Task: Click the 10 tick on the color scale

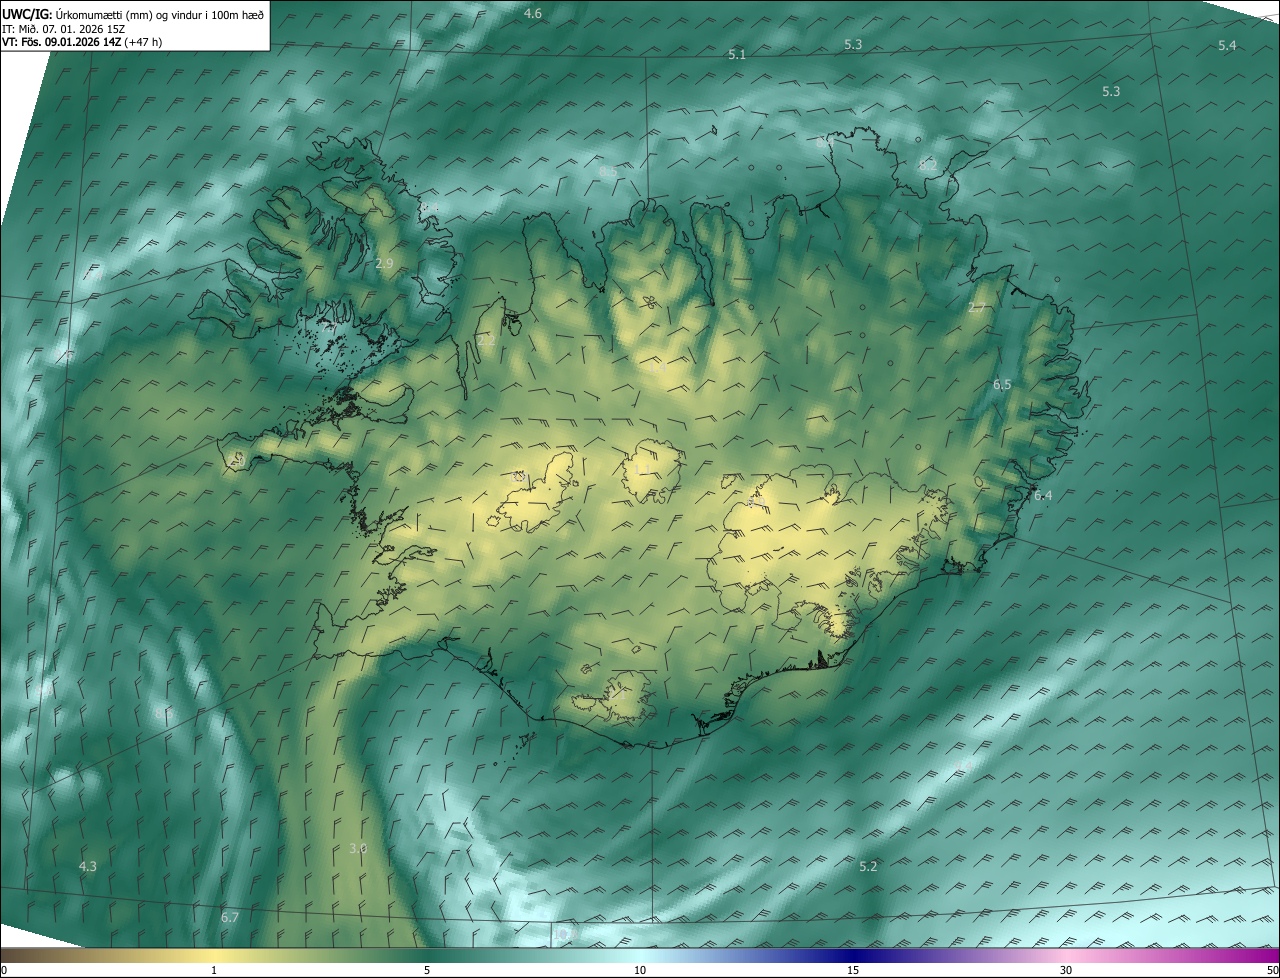Action: [x=640, y=971]
